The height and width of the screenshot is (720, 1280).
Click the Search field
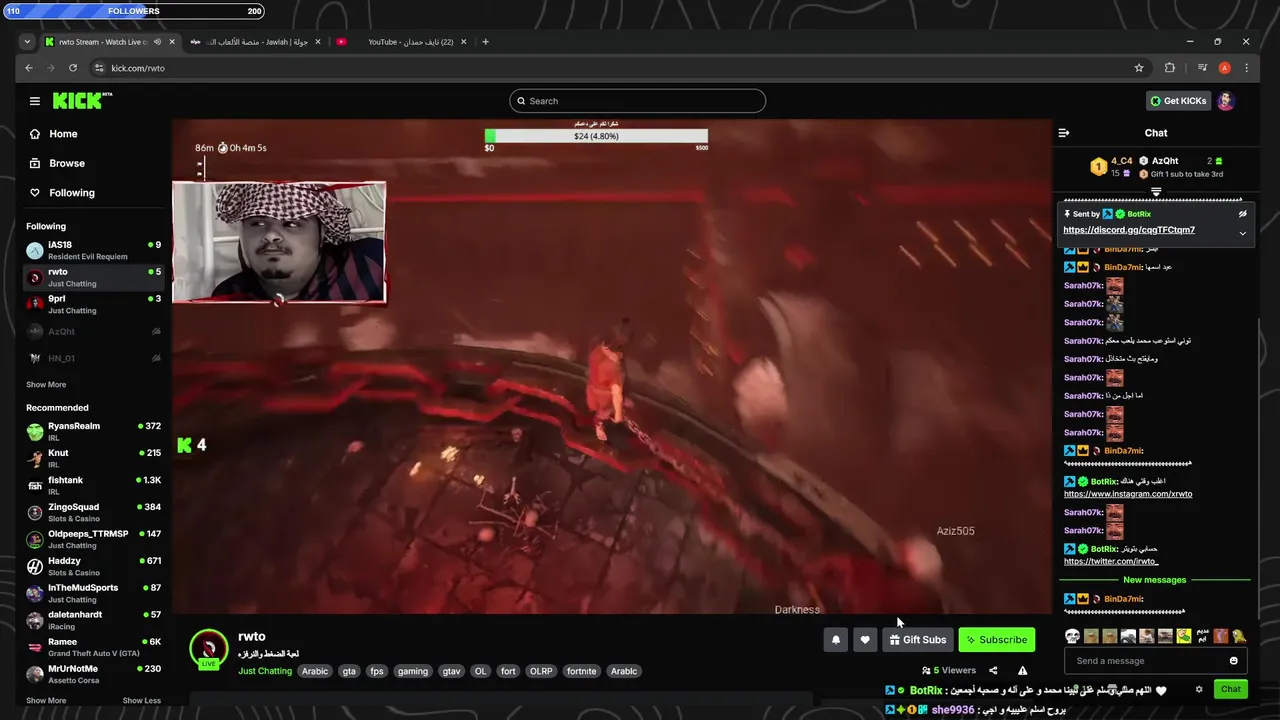tap(637, 101)
